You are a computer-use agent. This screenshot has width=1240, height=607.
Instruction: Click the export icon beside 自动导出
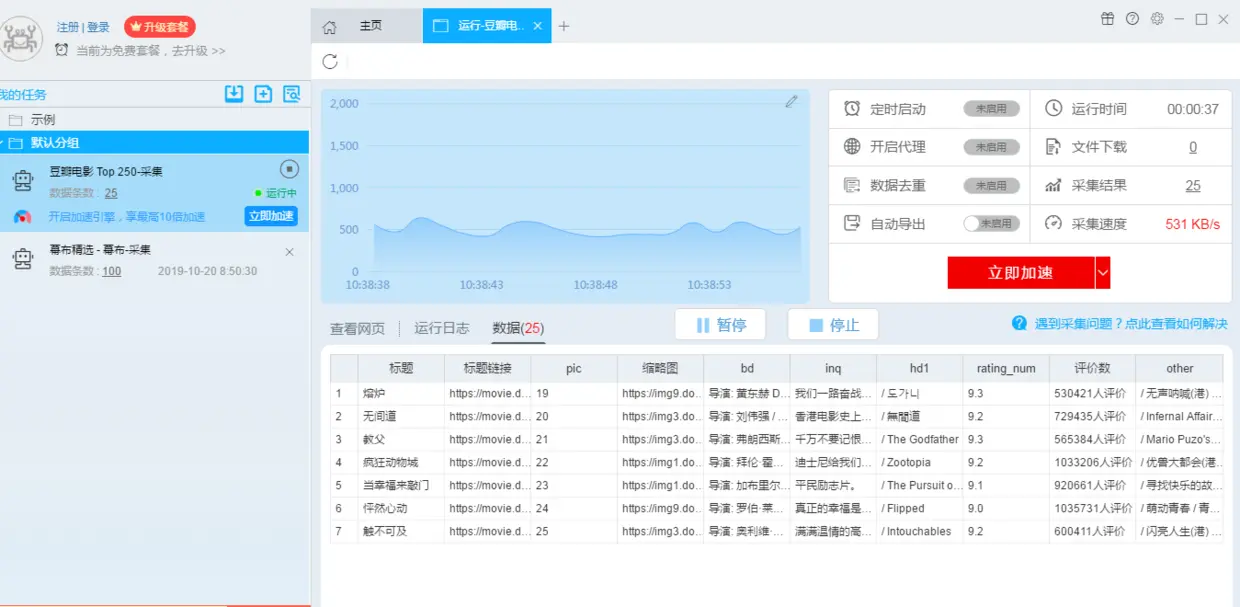852,223
